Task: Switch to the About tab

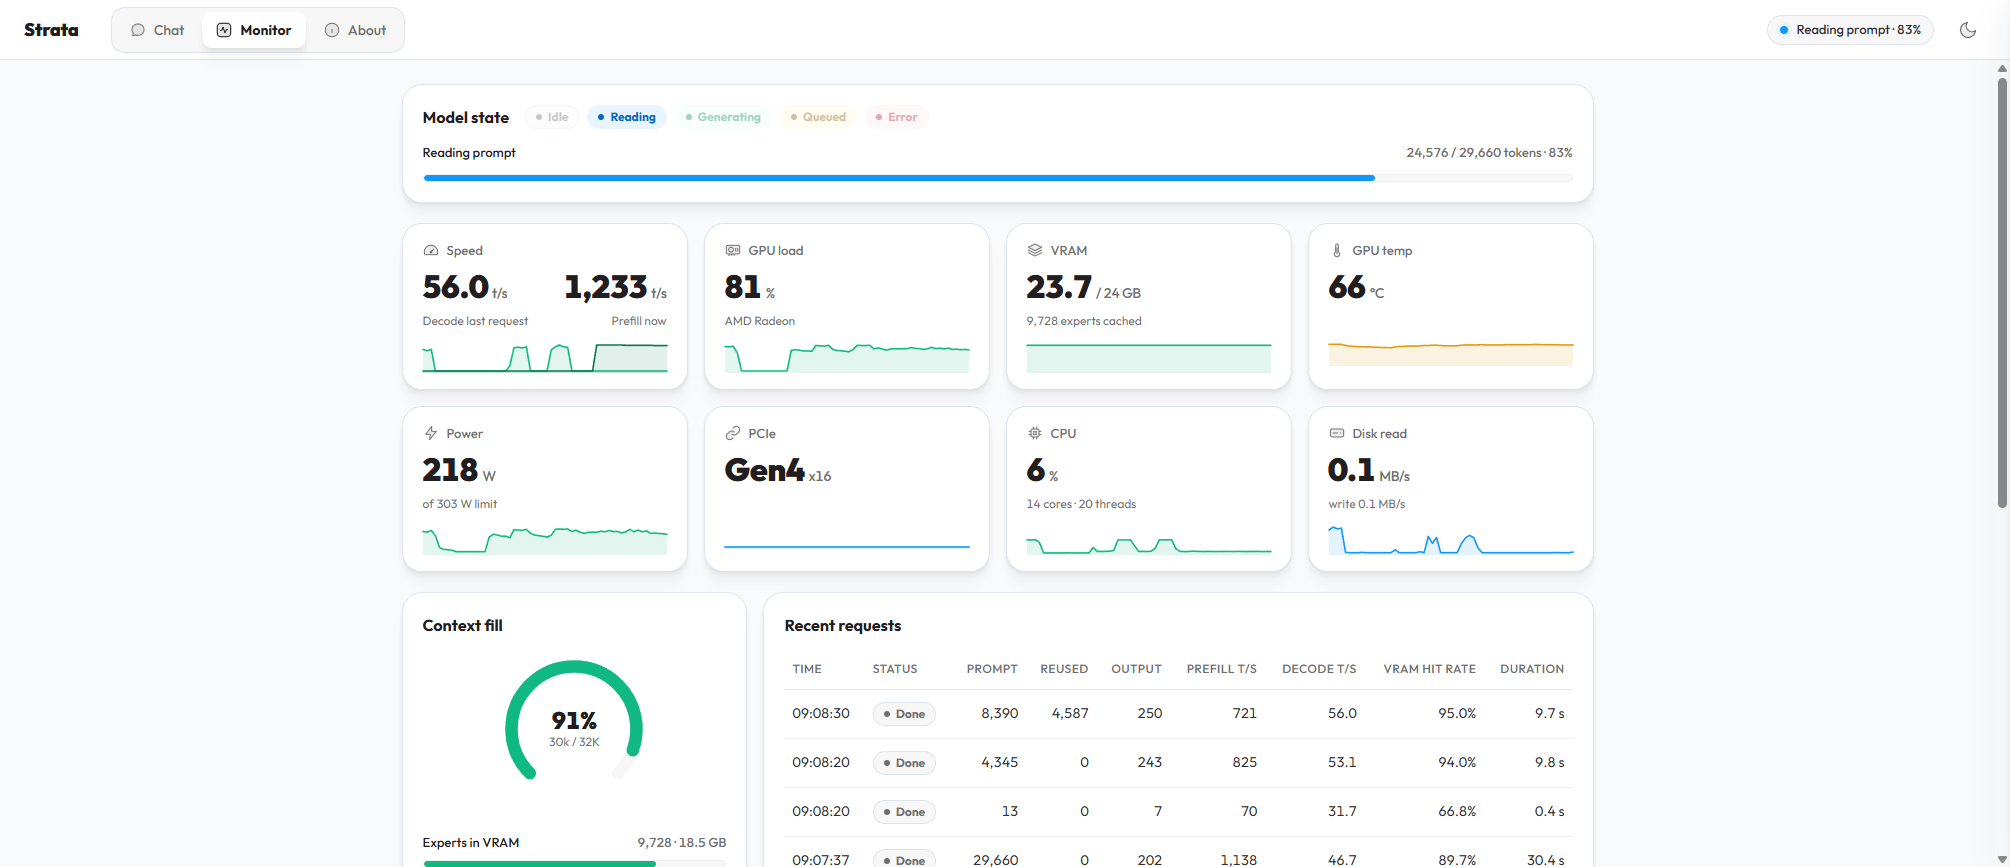Action: tap(355, 30)
